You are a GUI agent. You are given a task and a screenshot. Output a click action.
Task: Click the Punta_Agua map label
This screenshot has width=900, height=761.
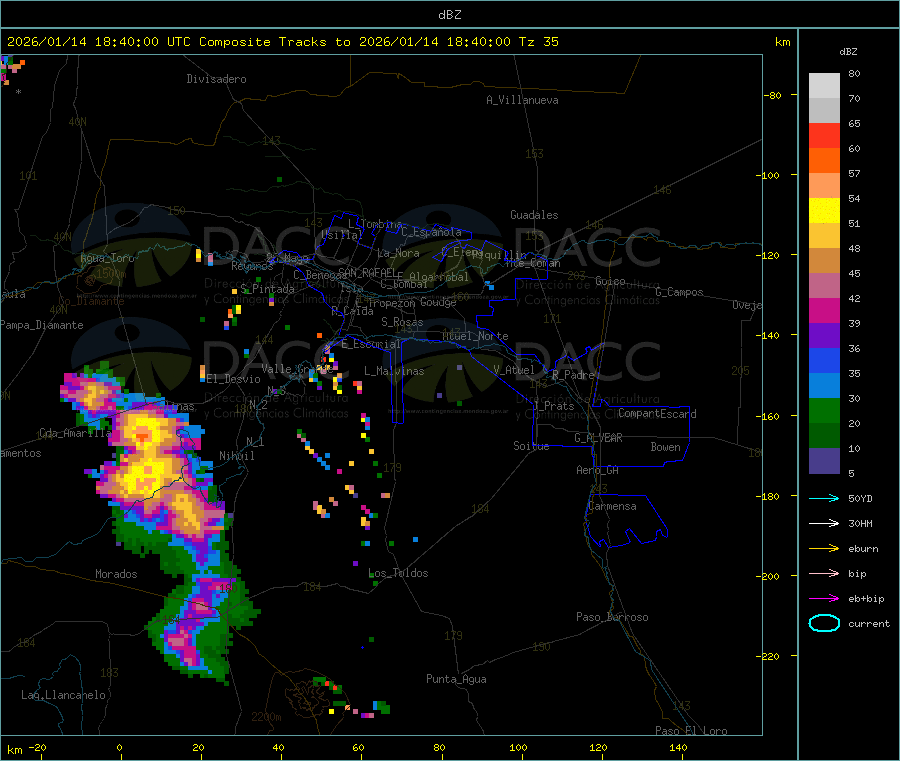pos(456,679)
